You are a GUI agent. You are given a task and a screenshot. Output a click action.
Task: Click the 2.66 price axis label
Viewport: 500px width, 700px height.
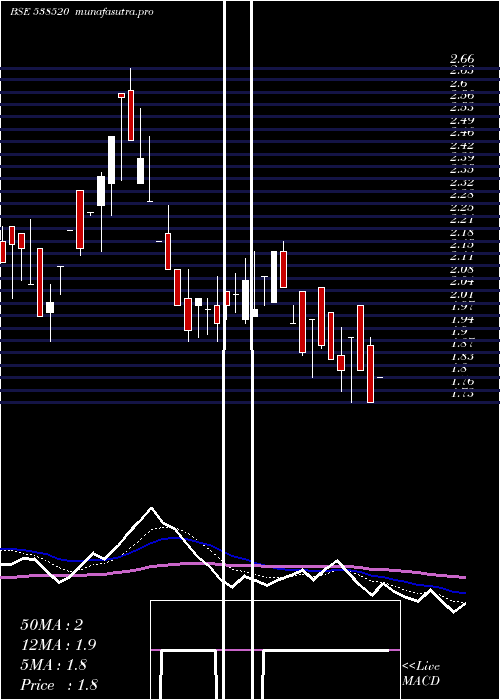[x=462, y=59]
